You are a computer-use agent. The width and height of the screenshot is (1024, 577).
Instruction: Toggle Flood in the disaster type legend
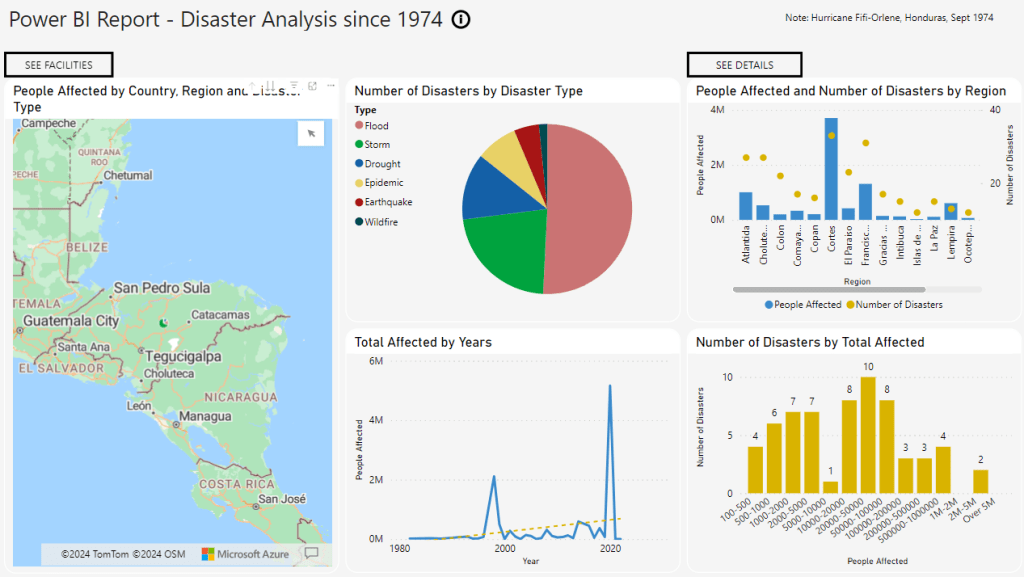[x=376, y=126]
